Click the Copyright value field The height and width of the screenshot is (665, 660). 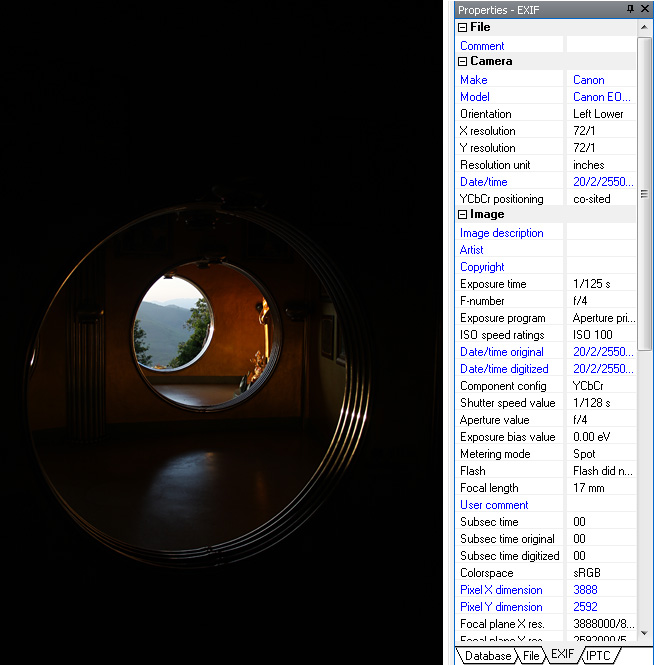pyautogui.click(x=600, y=267)
